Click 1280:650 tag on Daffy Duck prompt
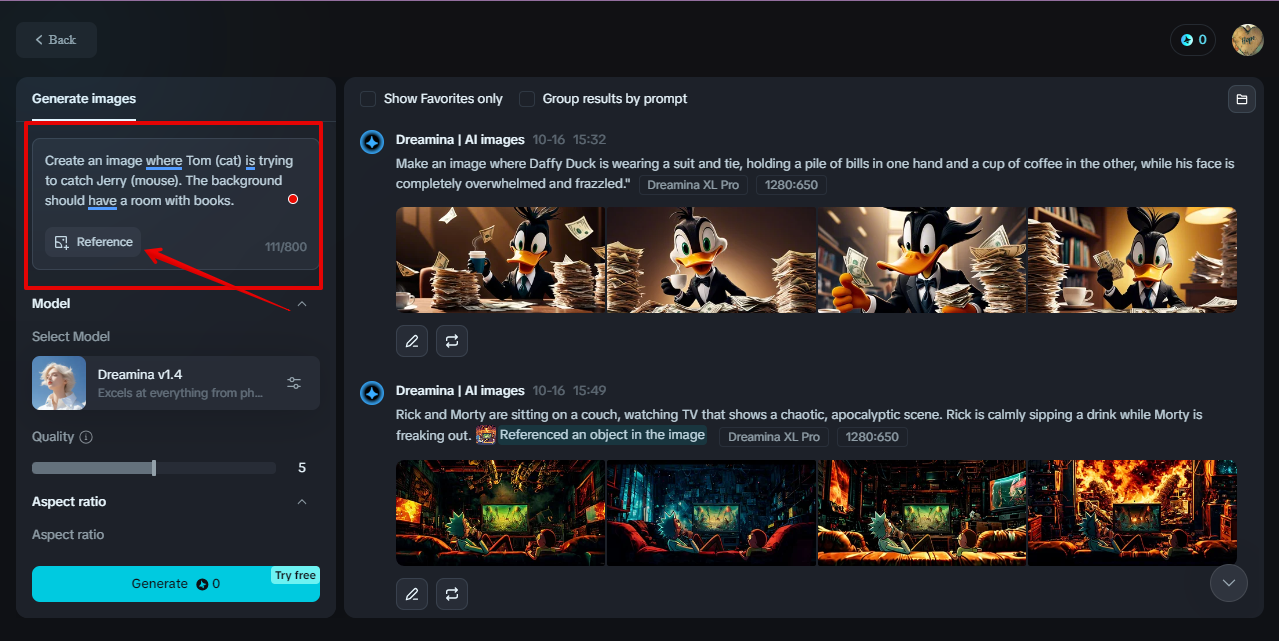 [791, 185]
